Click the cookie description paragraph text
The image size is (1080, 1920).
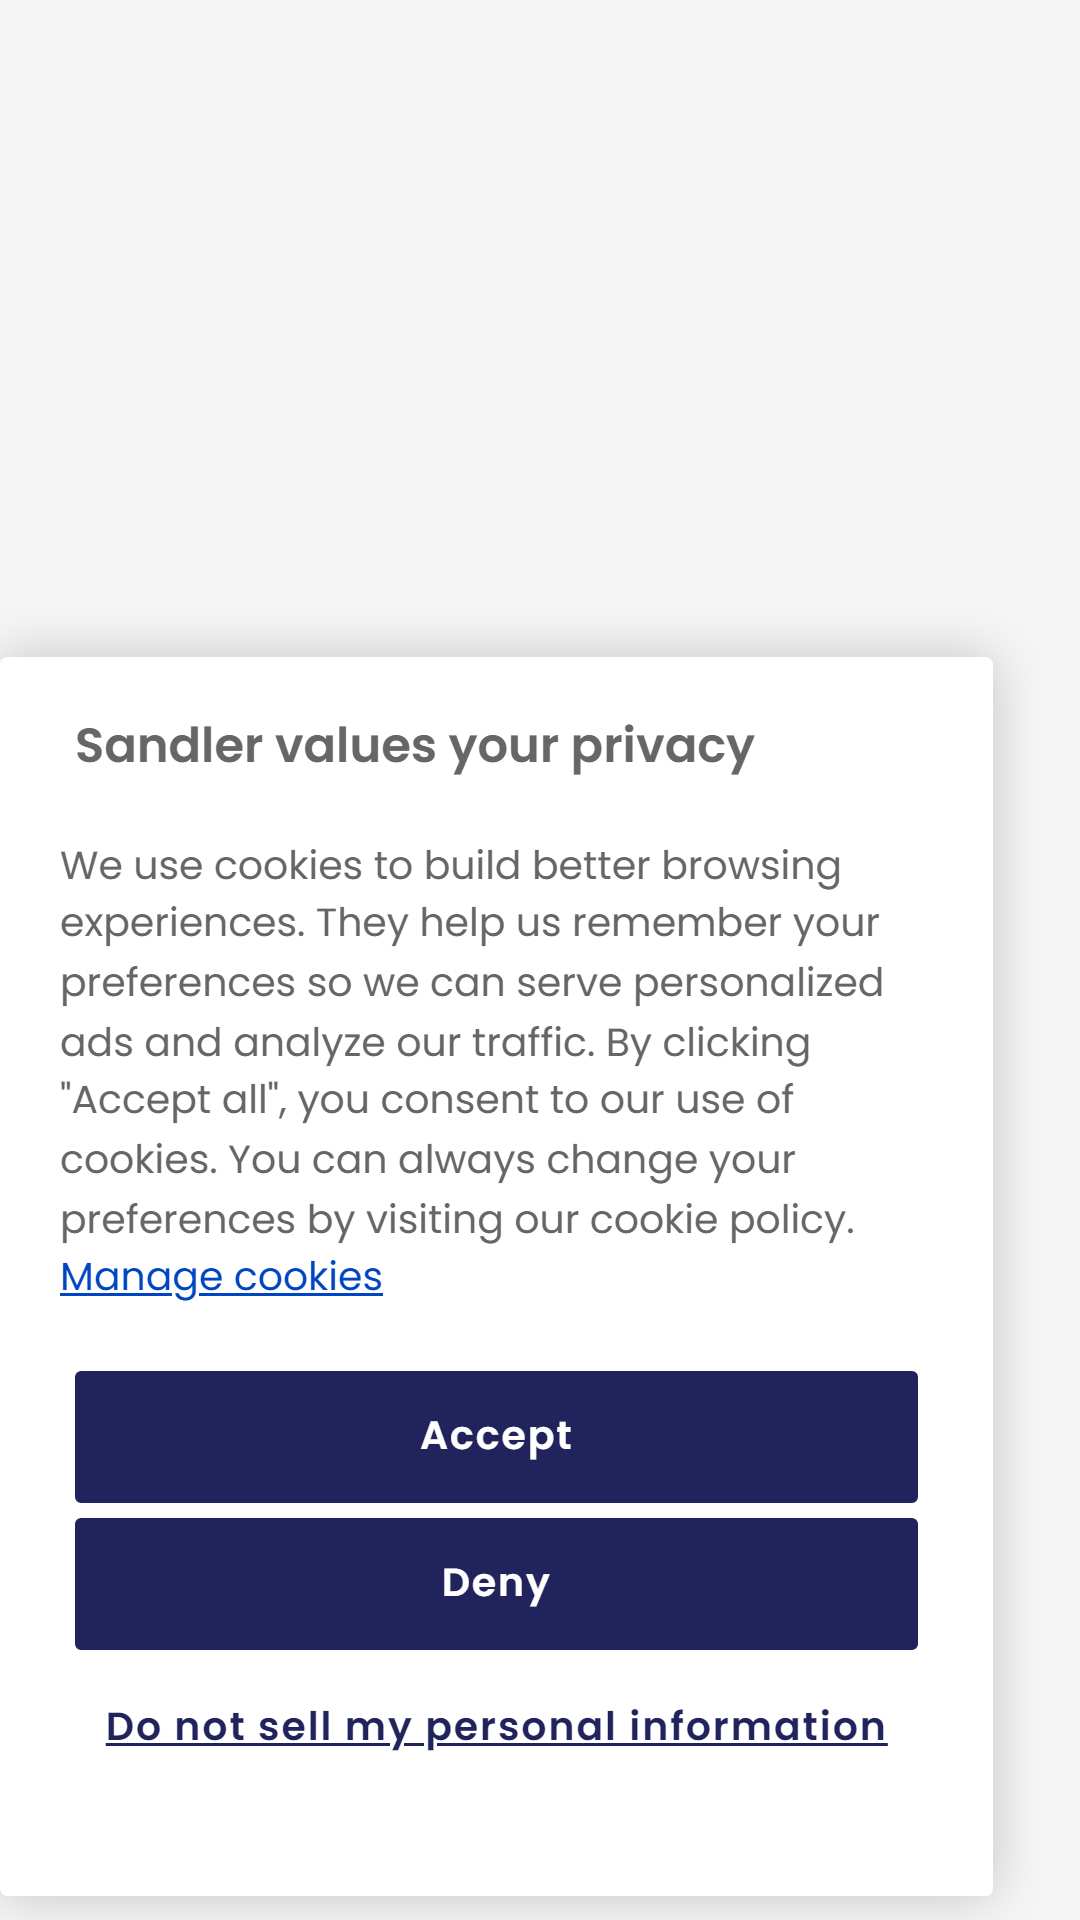click(472, 1042)
